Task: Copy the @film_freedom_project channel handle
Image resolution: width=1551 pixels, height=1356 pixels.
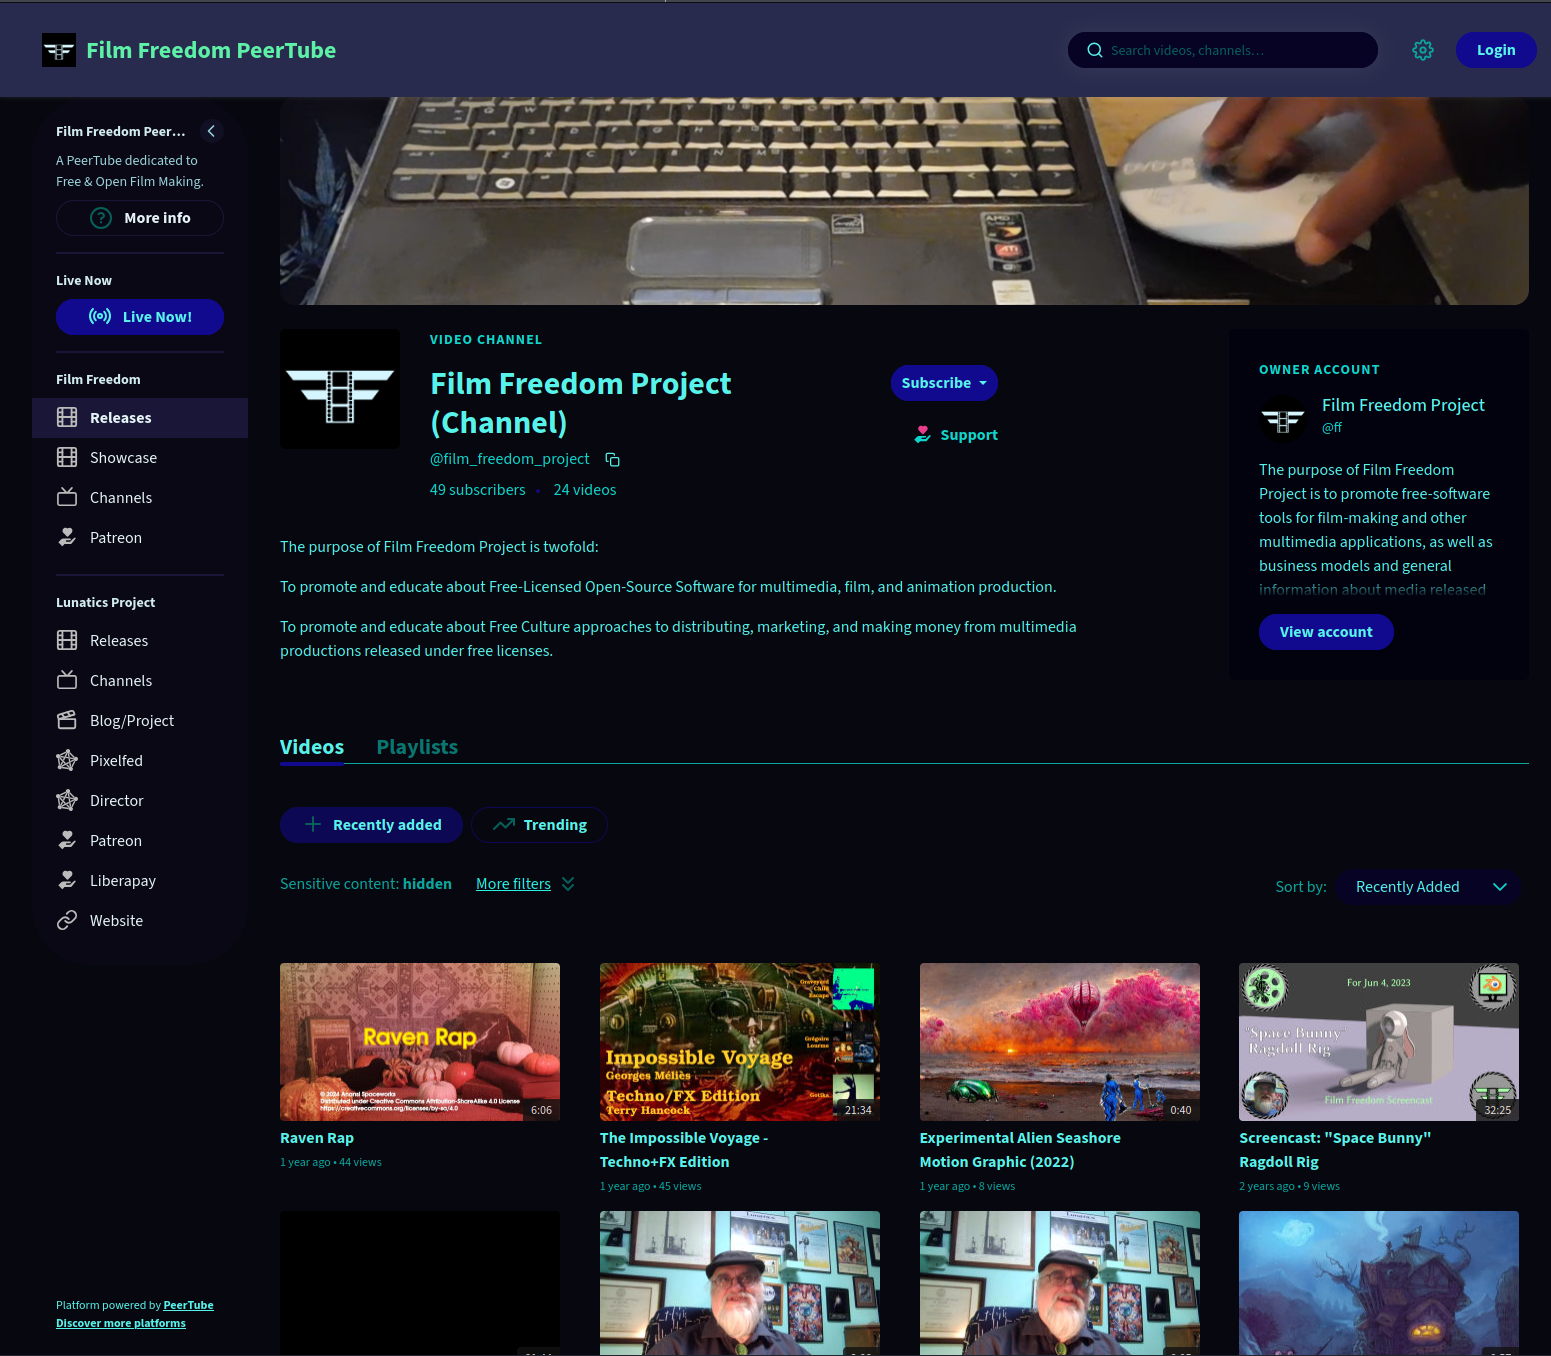Action: pos(613,460)
